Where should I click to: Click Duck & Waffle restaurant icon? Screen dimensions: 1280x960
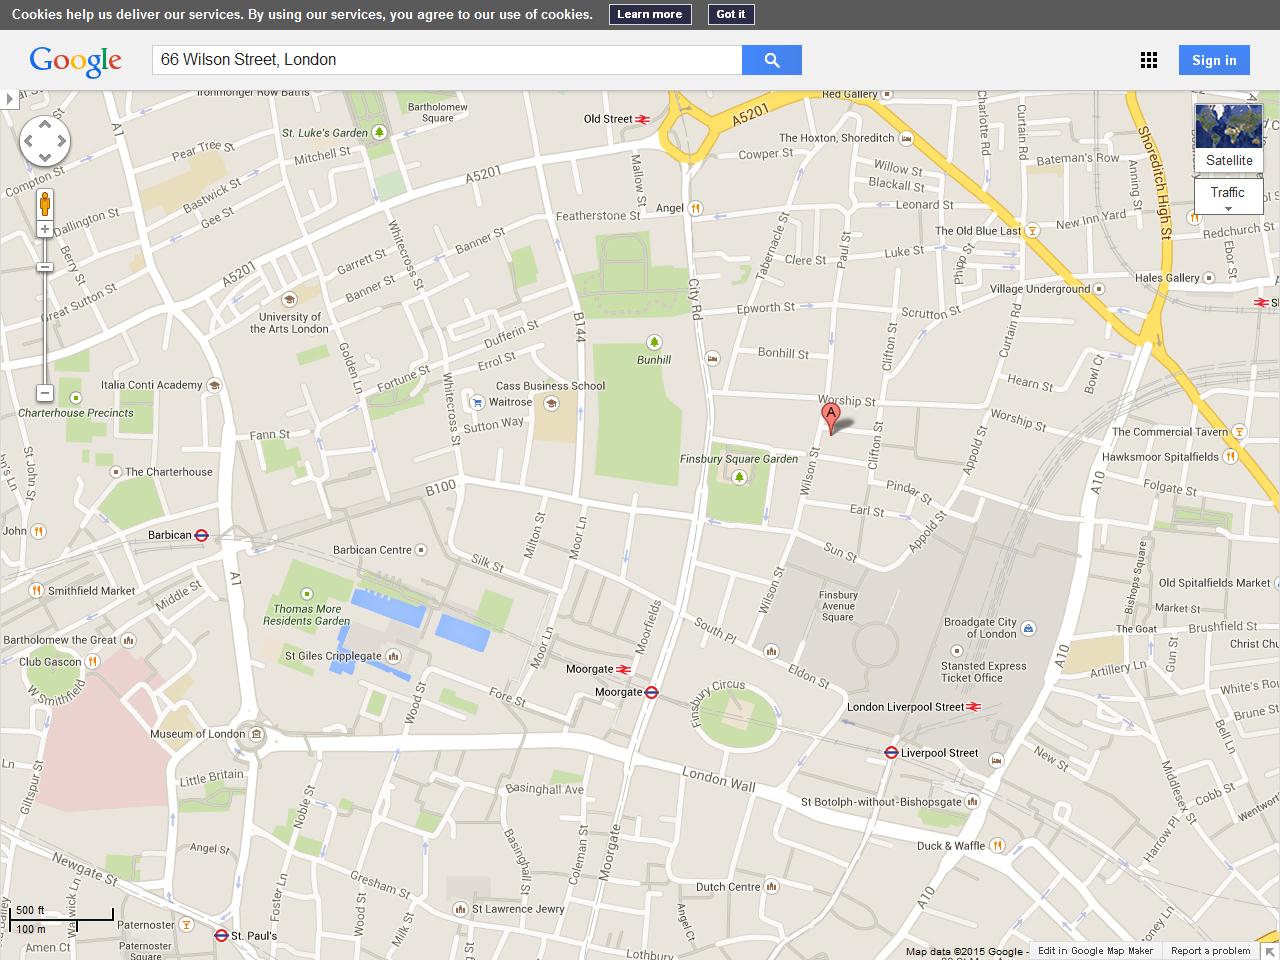[x=997, y=846]
